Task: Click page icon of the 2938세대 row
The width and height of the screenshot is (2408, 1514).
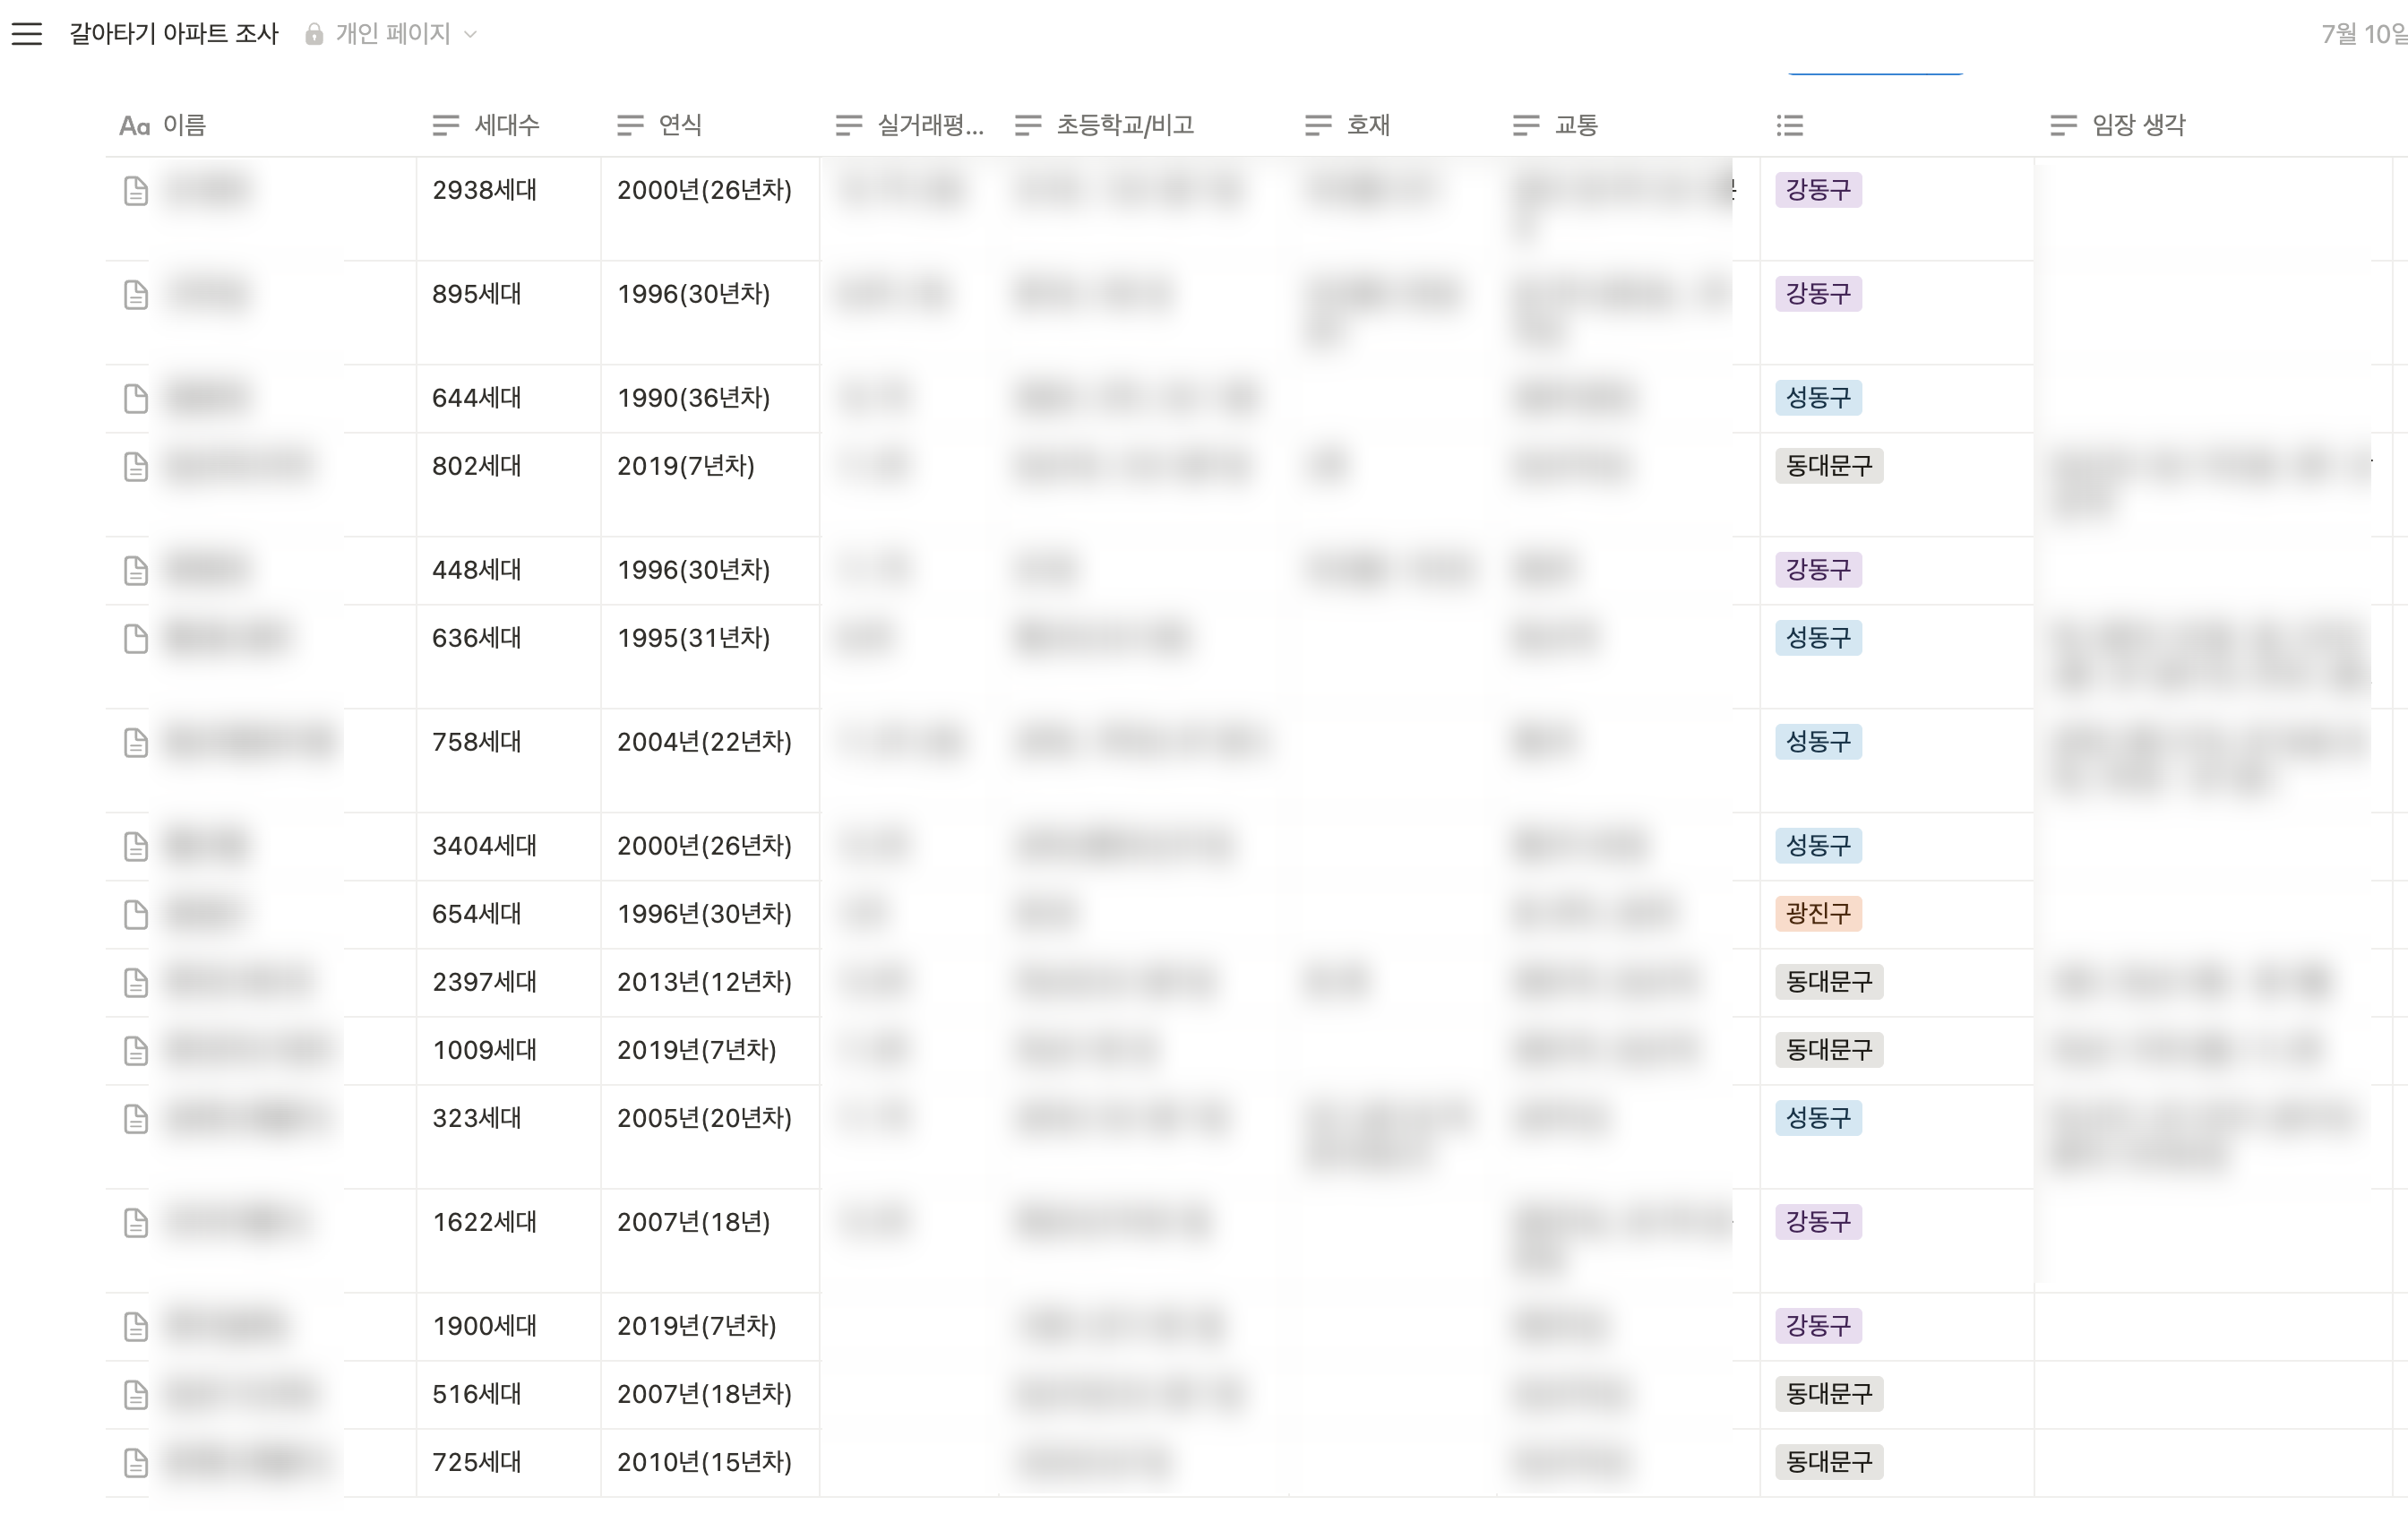Action: point(136,190)
